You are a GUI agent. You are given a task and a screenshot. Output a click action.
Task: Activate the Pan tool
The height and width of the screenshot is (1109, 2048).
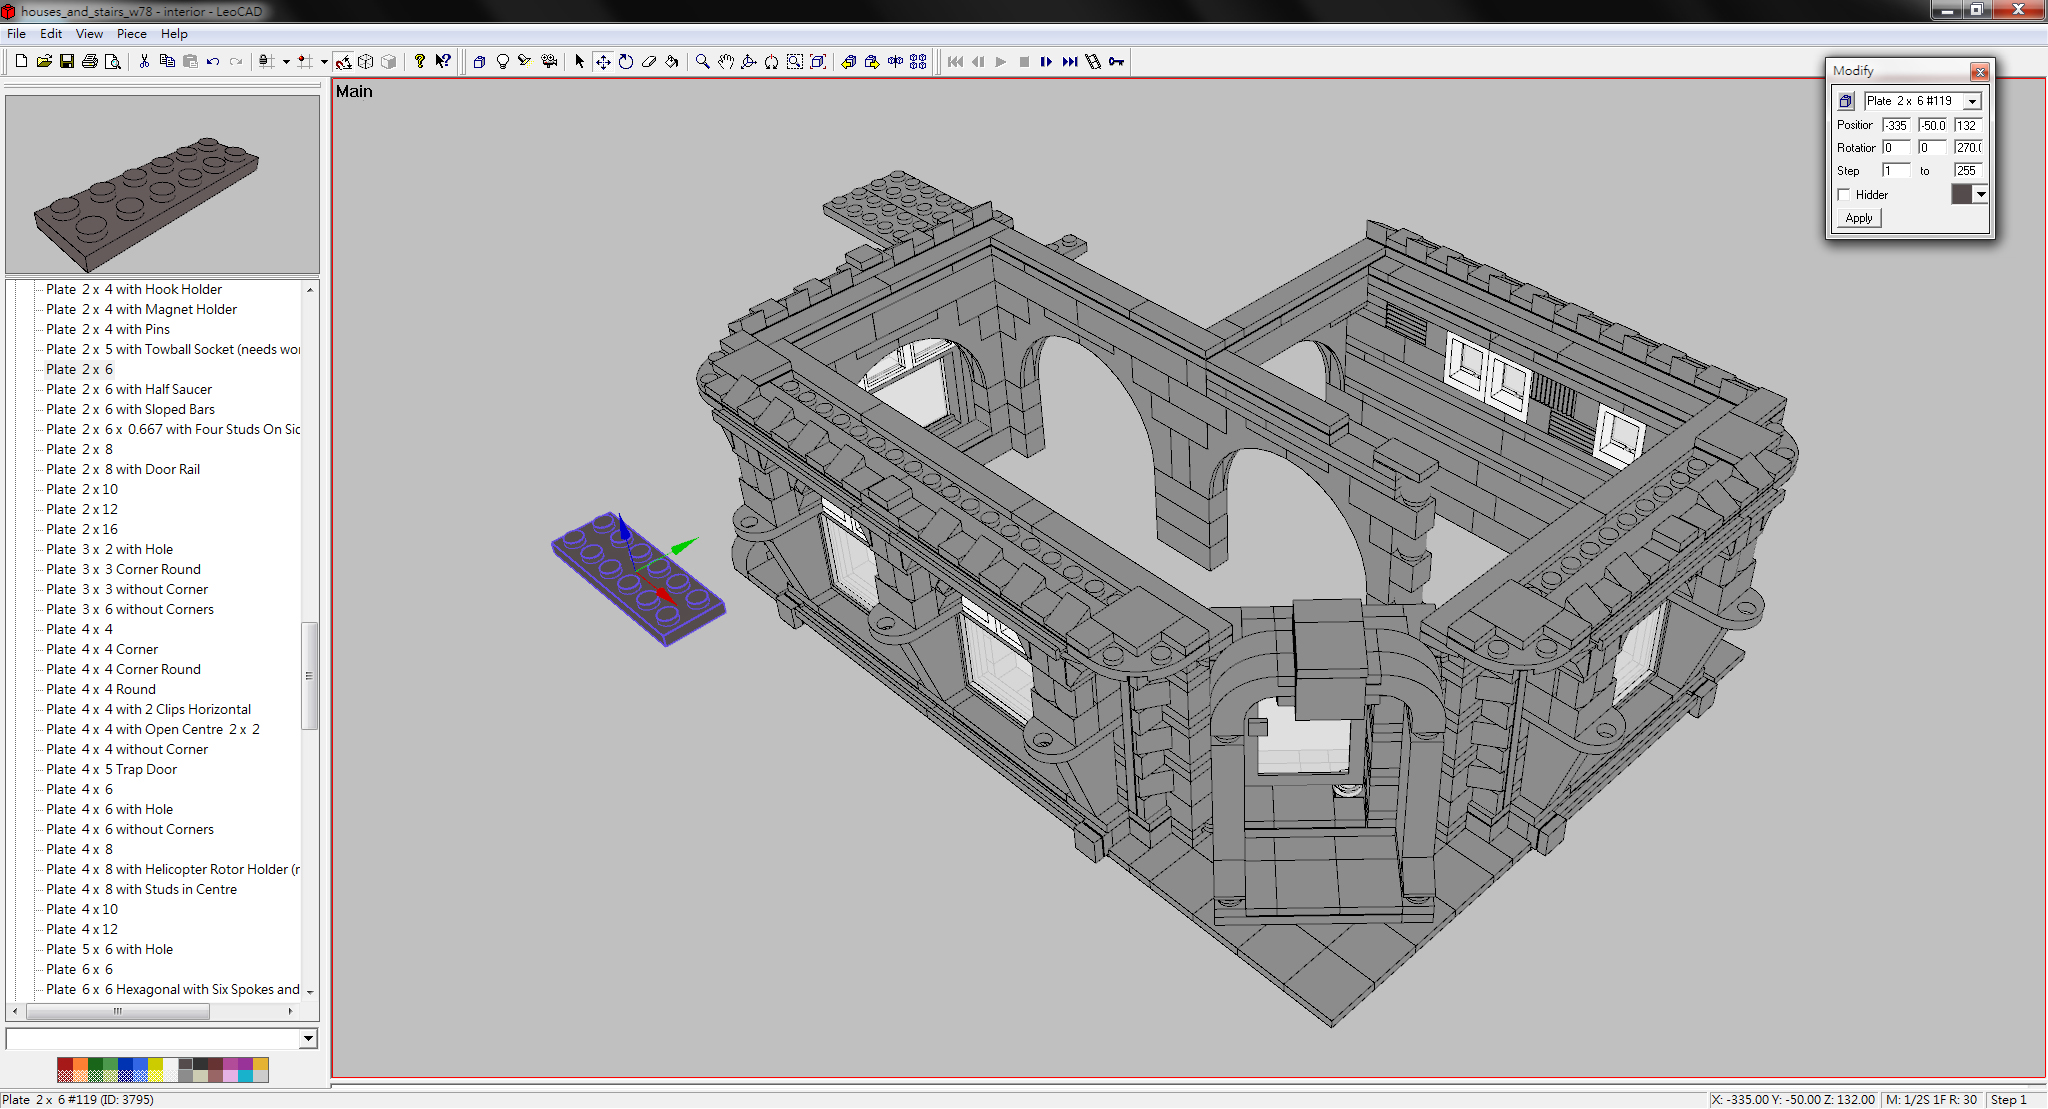(726, 62)
